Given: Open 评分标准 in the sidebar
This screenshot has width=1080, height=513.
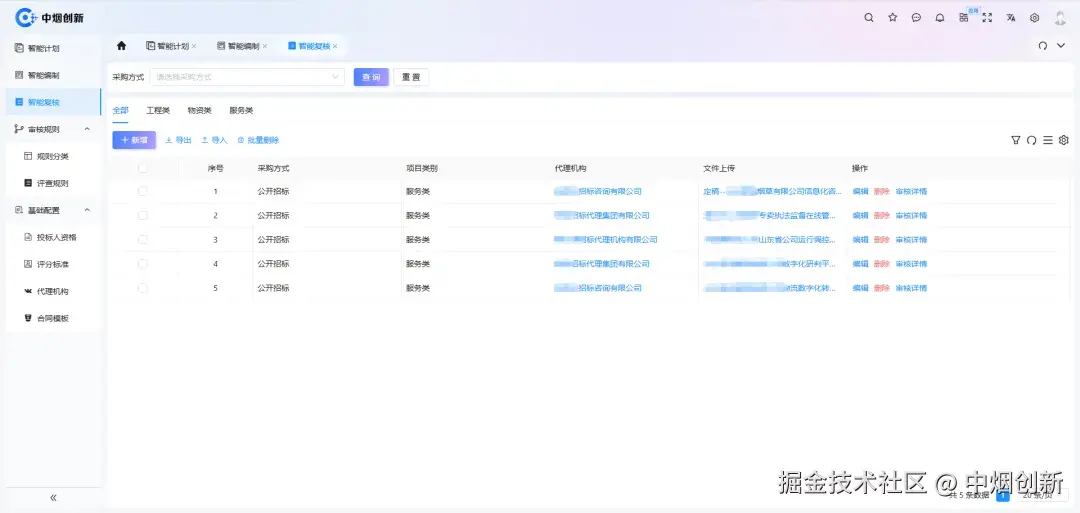Looking at the screenshot, I should pos(52,264).
